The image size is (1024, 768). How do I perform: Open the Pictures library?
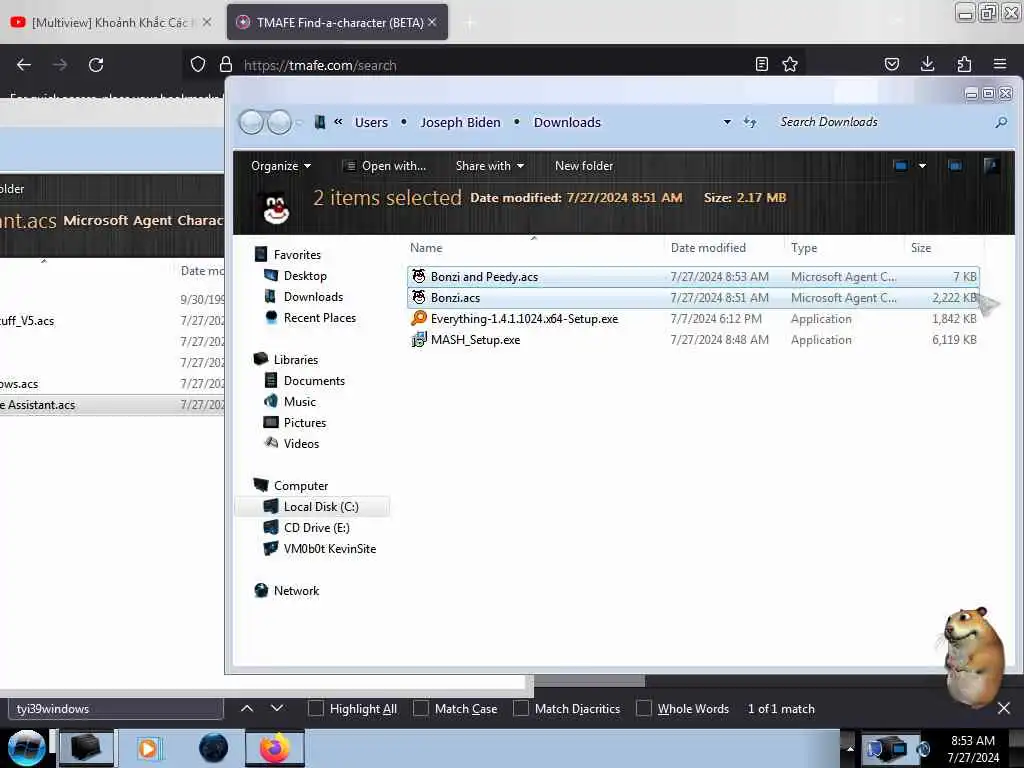point(305,423)
